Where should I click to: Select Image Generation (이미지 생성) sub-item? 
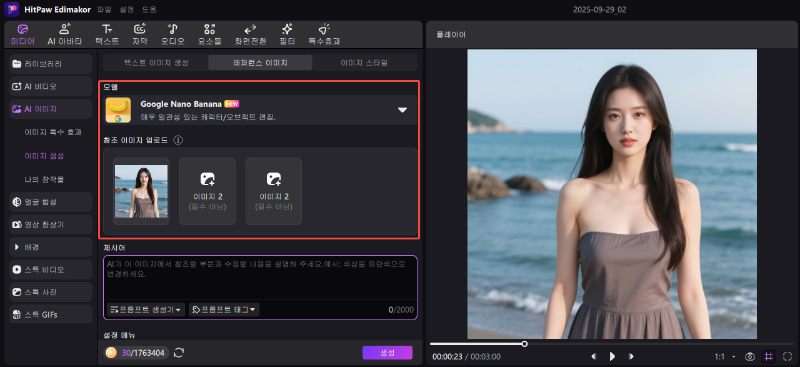44,155
